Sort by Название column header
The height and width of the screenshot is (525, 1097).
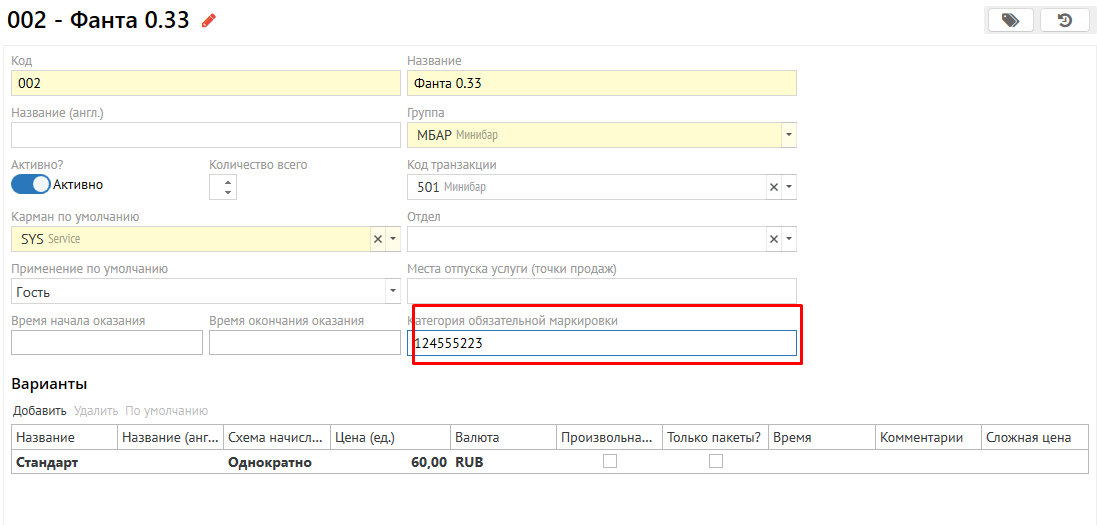click(x=65, y=438)
